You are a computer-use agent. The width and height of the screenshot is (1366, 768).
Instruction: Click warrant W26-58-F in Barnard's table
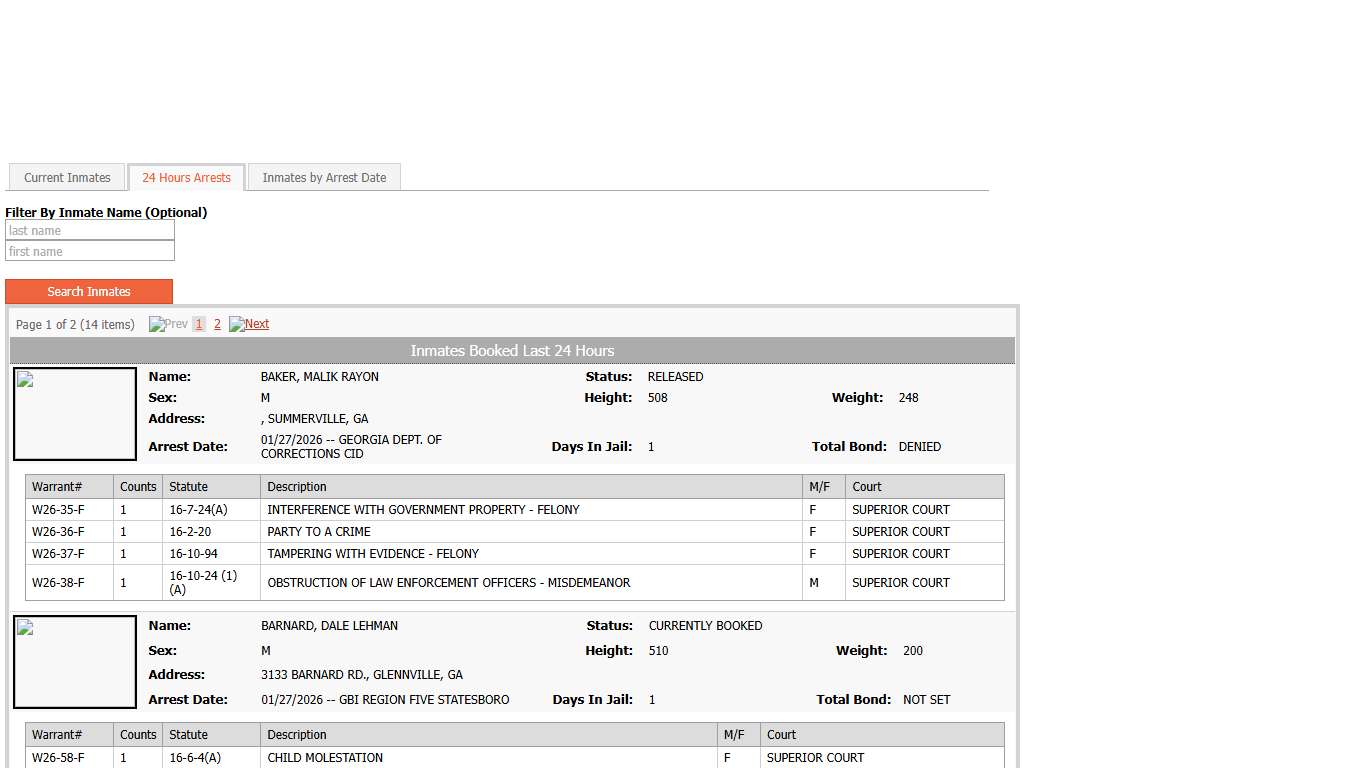(58, 758)
